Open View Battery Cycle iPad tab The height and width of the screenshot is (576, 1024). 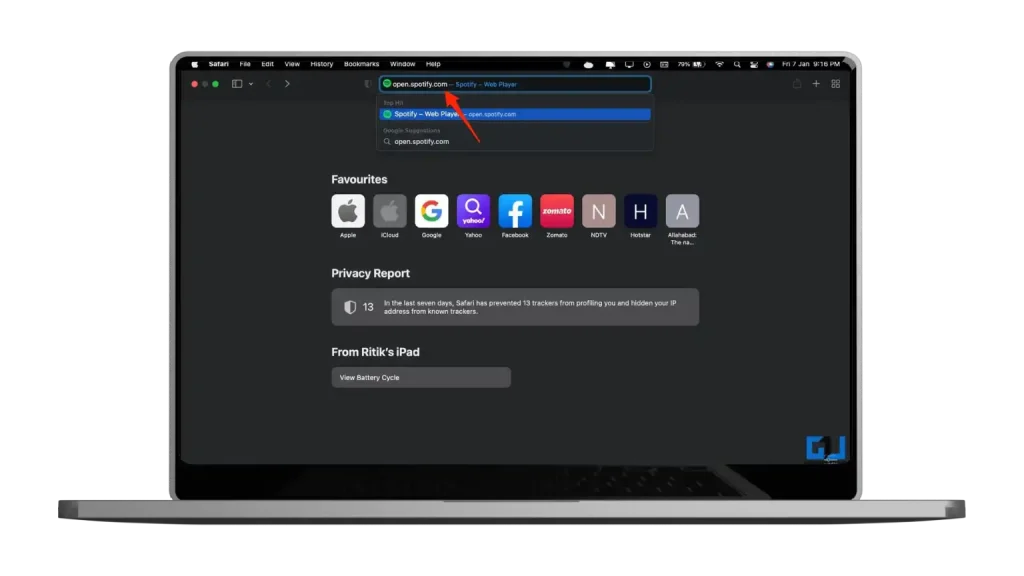click(421, 377)
